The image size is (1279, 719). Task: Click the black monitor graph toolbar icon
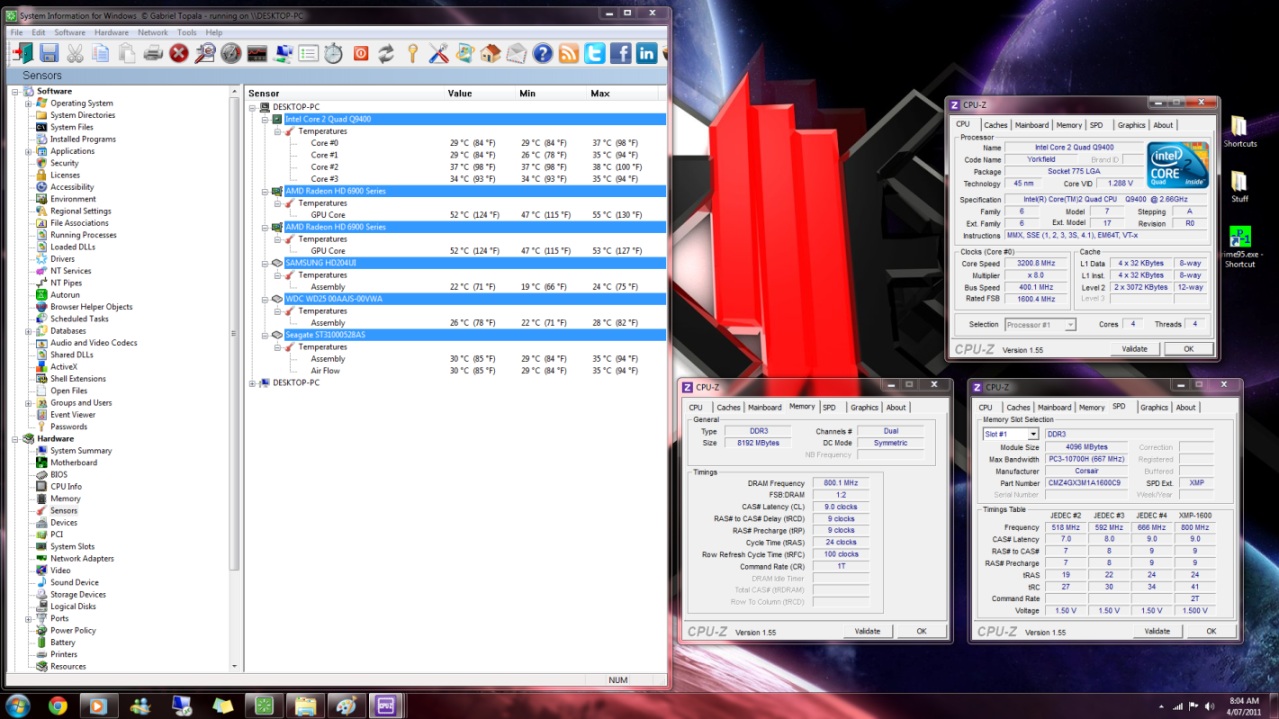(x=257, y=53)
